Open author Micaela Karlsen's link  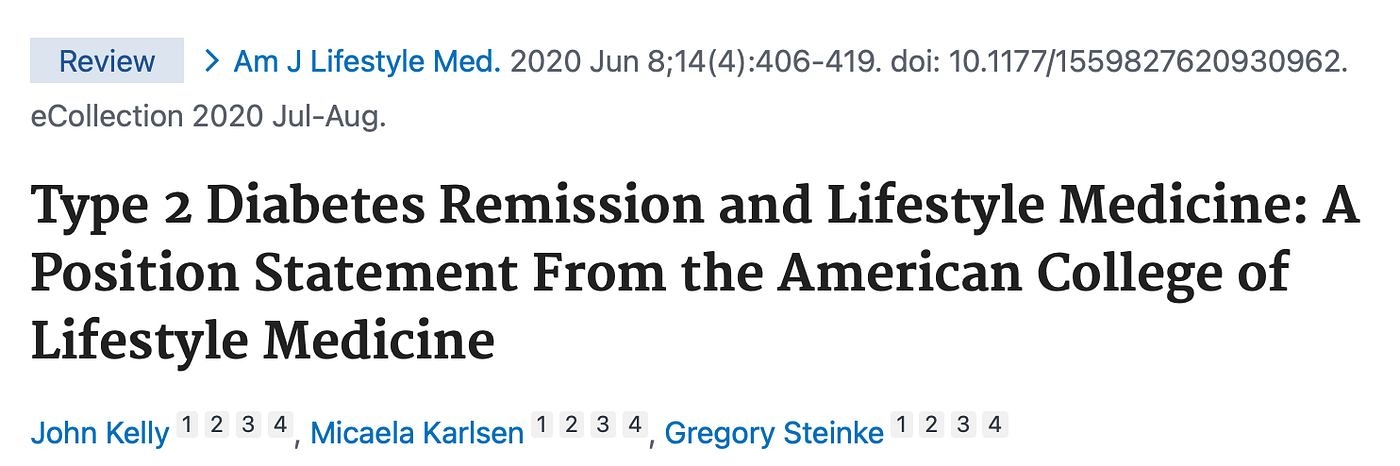point(417,432)
